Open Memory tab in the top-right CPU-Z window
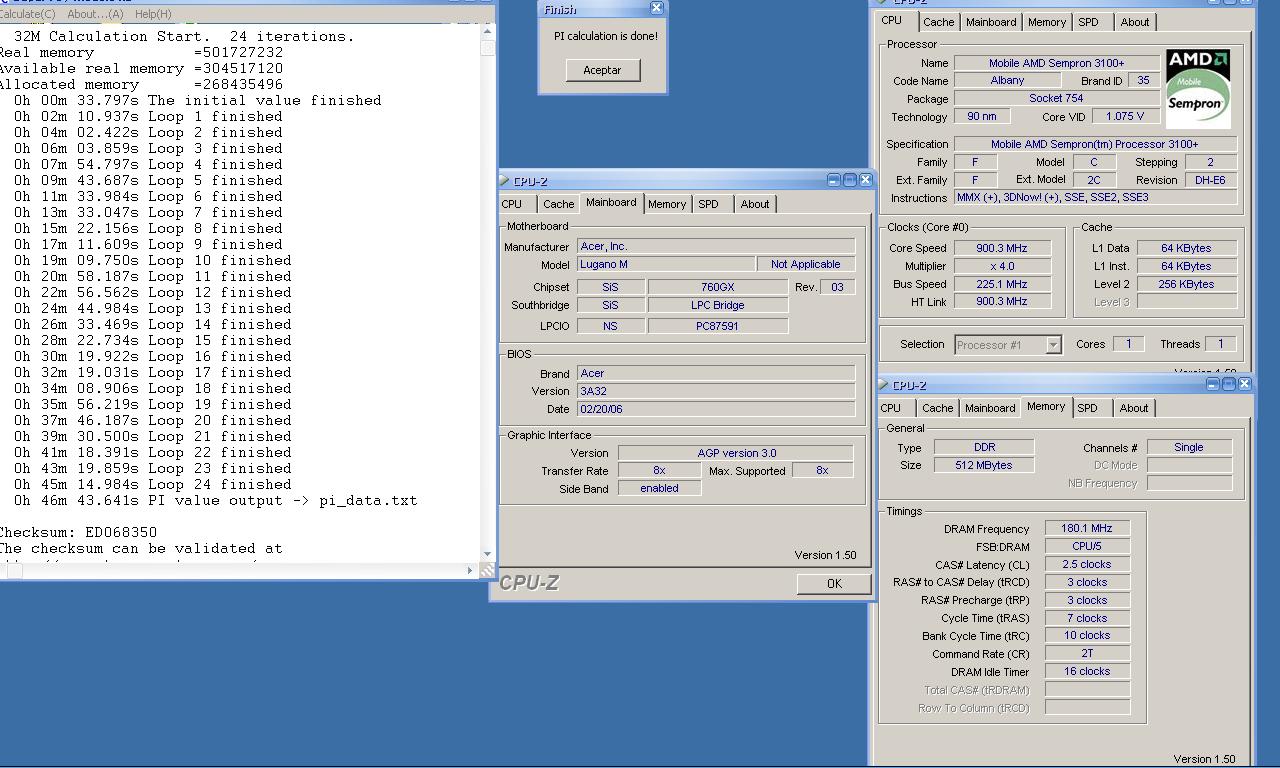Viewport: 1280px width, 768px height. pyautogui.click(x=1046, y=22)
